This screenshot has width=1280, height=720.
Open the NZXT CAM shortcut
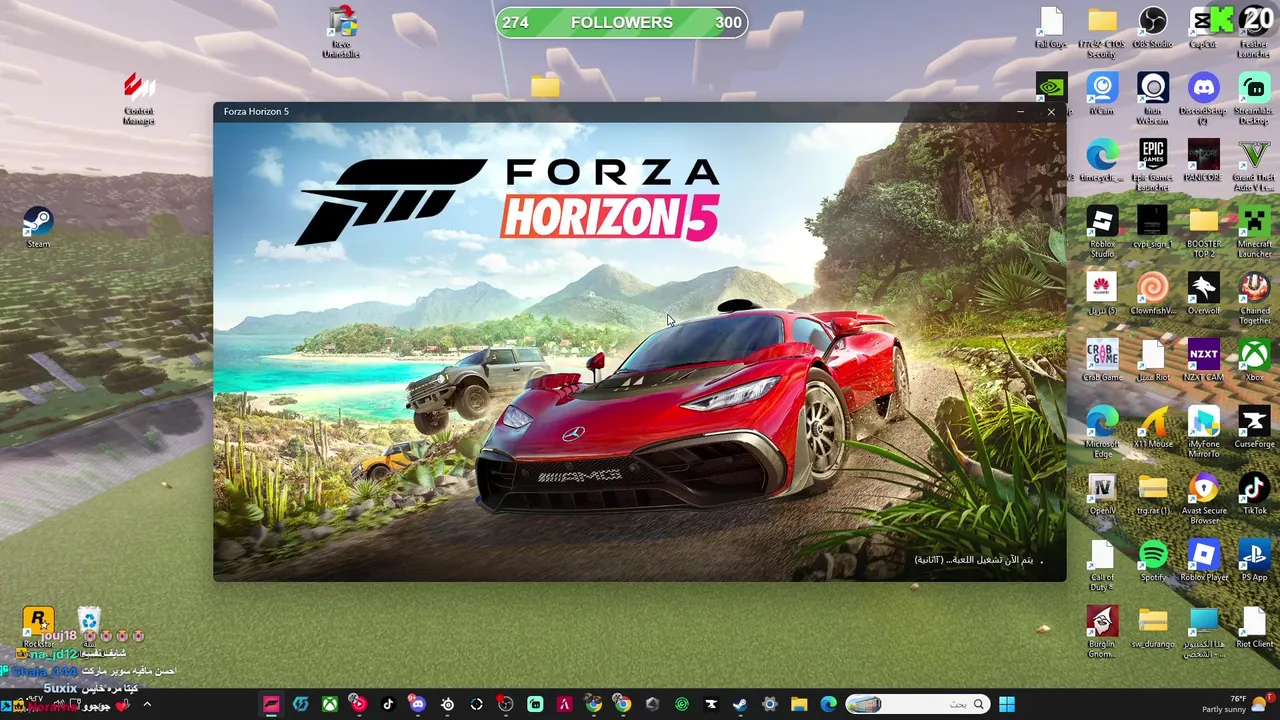(1203, 361)
